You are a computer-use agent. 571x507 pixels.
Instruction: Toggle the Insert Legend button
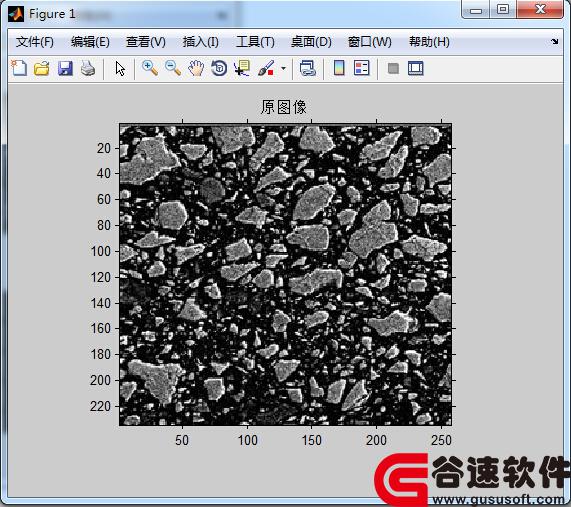[x=362, y=68]
